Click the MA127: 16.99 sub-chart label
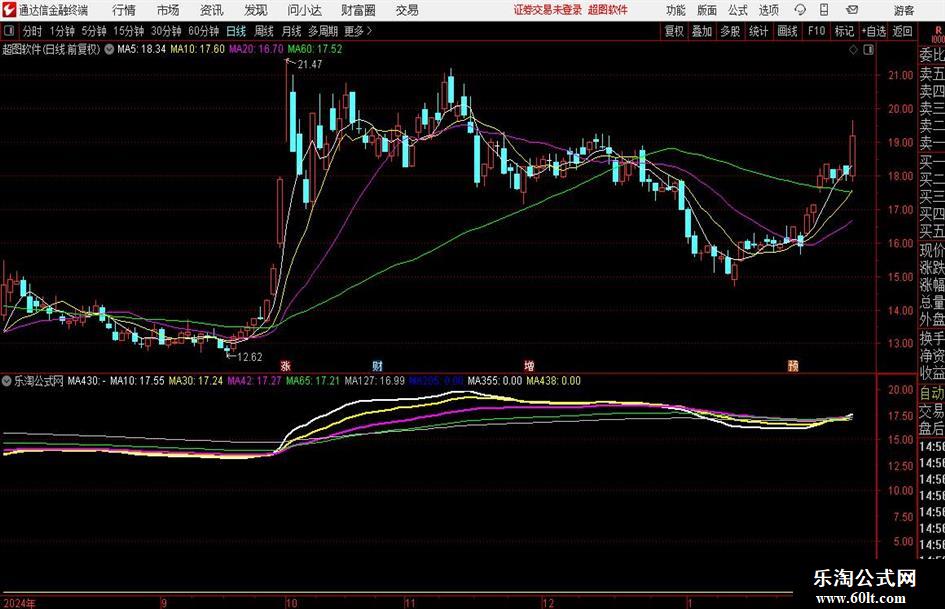 pos(375,381)
